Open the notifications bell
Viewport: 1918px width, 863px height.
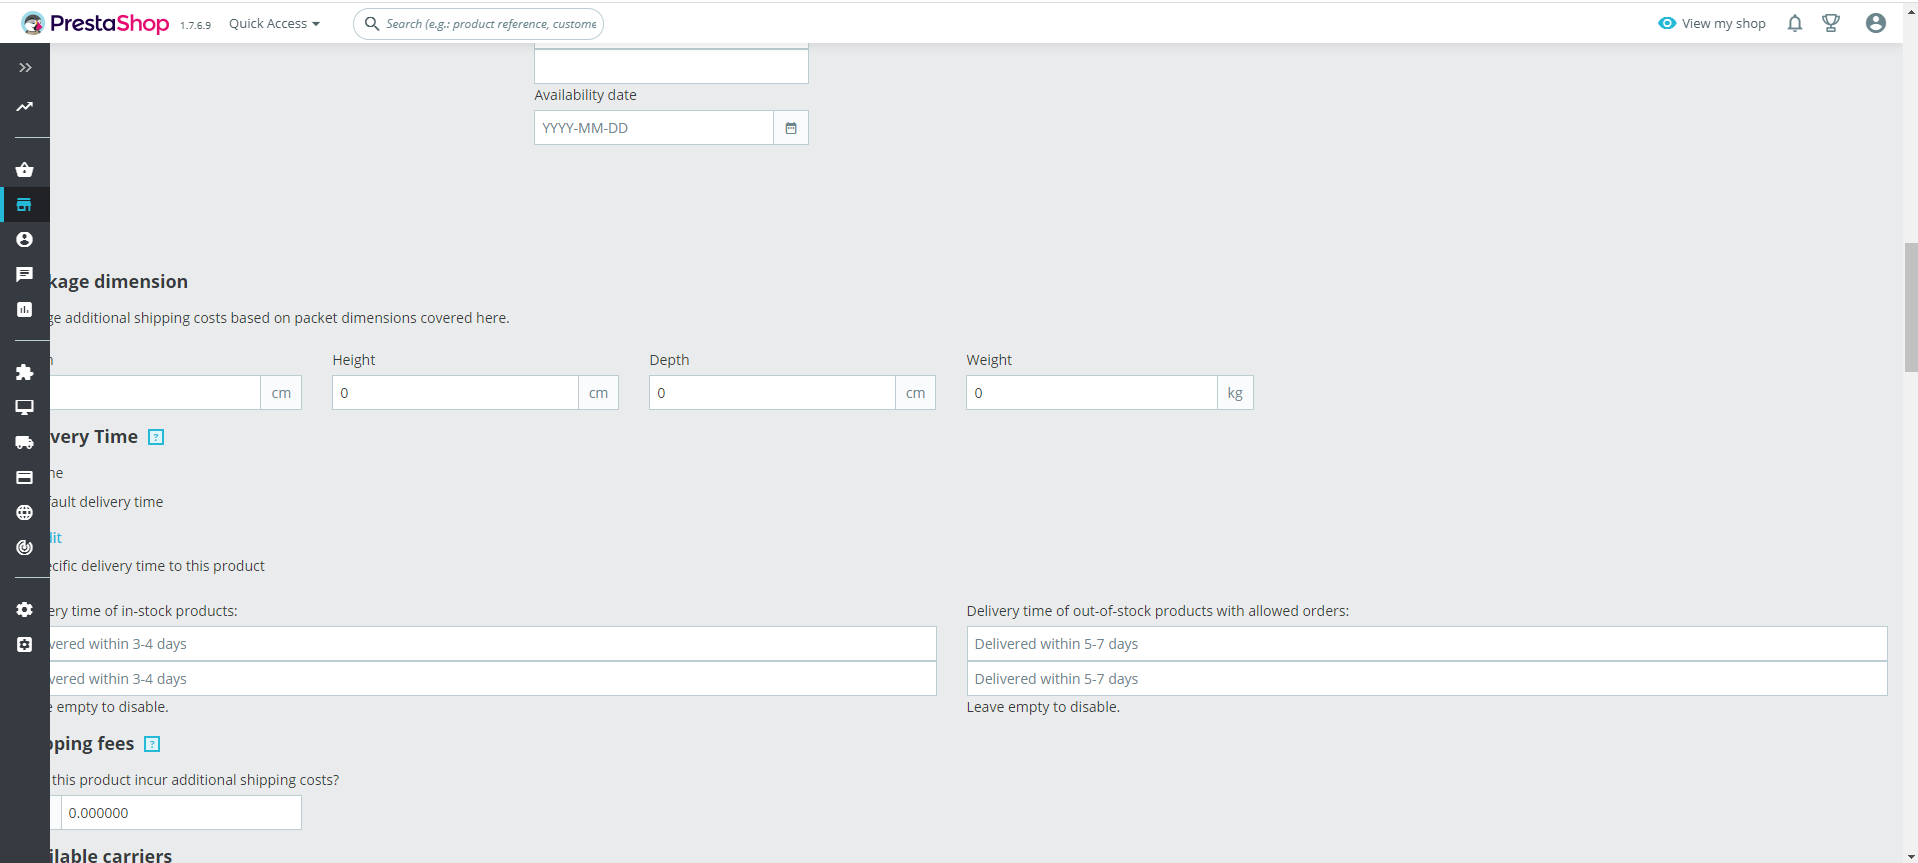(x=1795, y=23)
